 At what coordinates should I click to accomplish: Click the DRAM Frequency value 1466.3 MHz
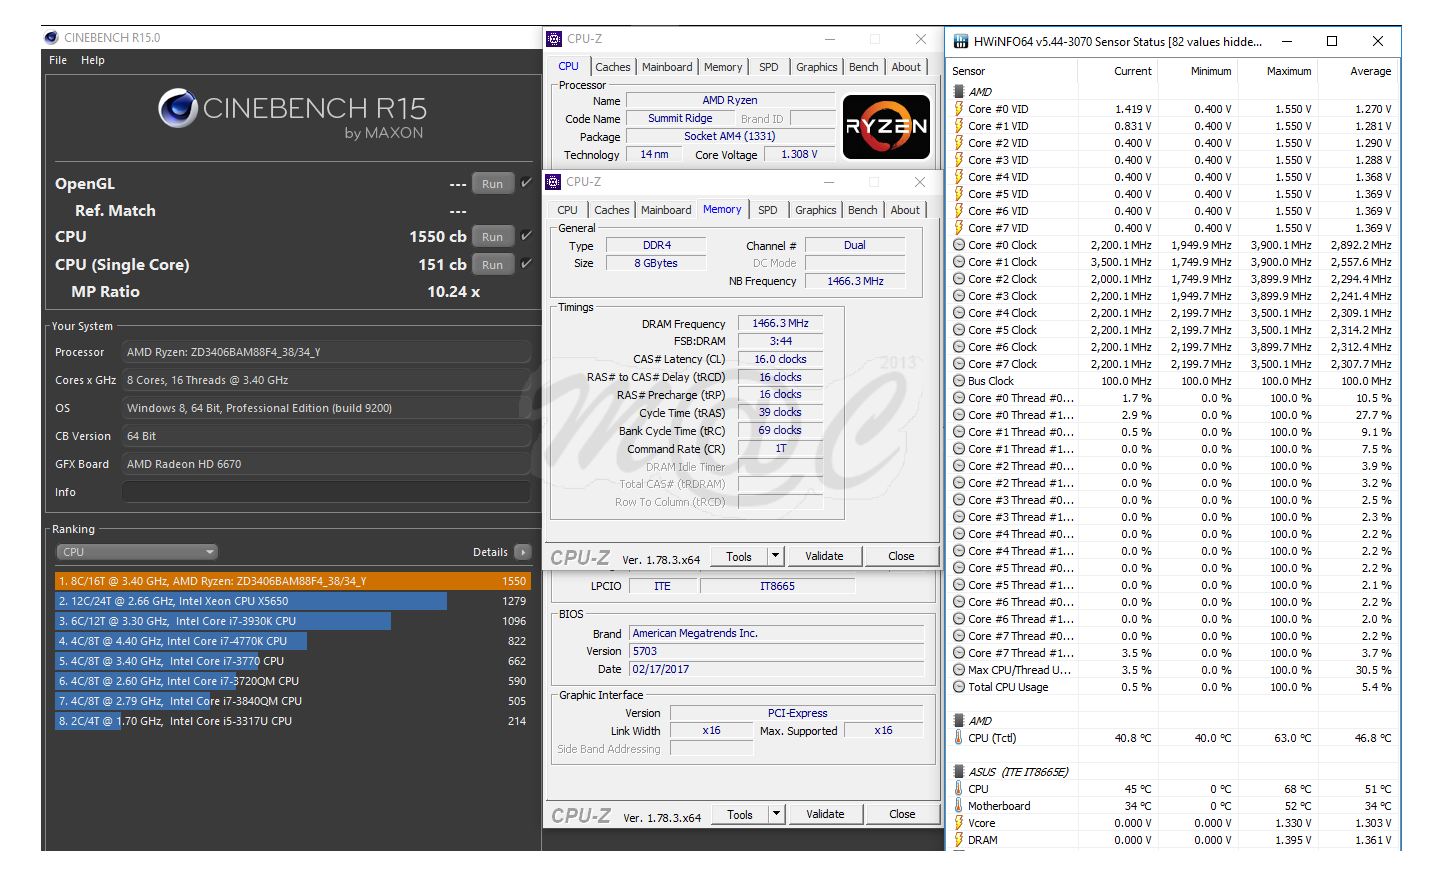click(780, 323)
